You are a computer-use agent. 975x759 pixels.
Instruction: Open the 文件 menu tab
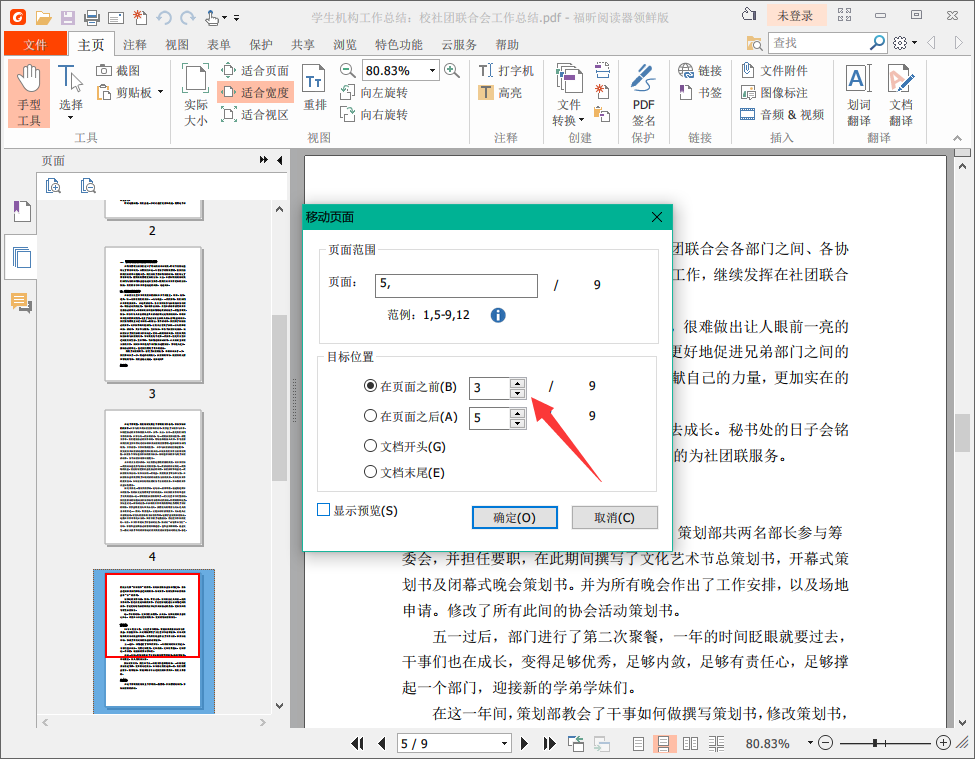[x=35, y=45]
